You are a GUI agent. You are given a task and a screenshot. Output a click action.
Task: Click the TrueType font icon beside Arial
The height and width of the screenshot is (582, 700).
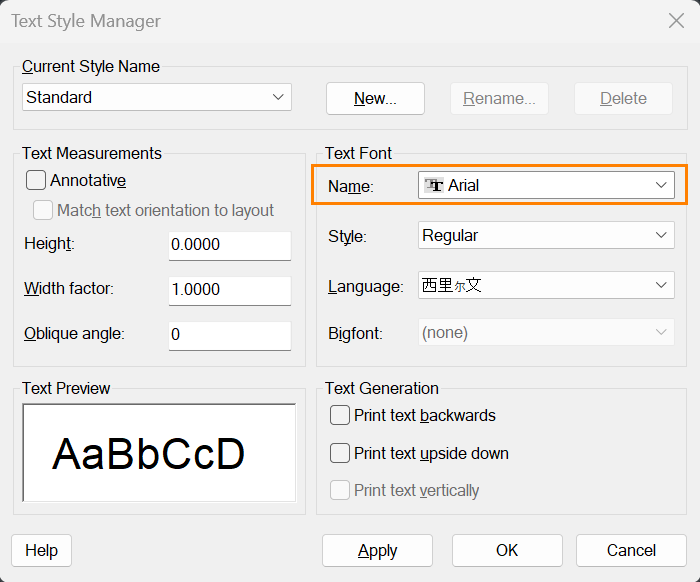(434, 185)
